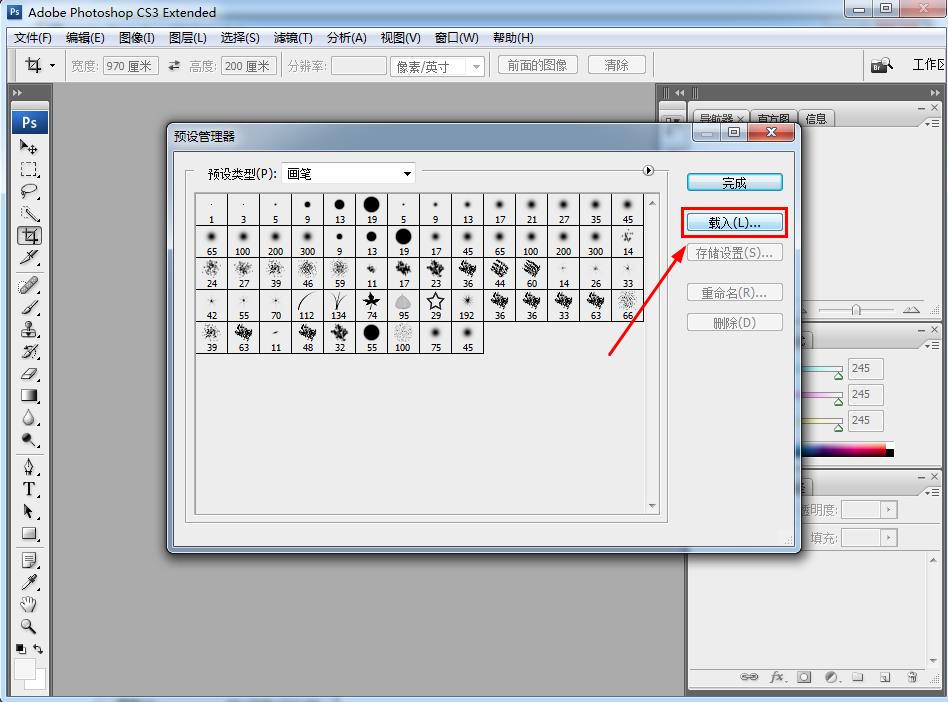
Task: Open the 预设类型 dropdown showing 画笔
Action: coord(349,174)
